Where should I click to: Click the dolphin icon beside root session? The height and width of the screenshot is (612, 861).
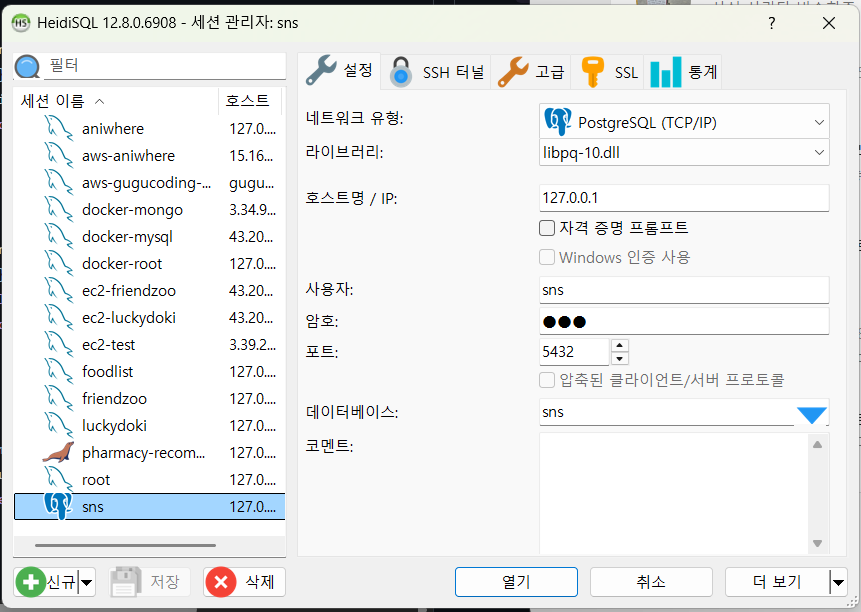pyautogui.click(x=58, y=479)
